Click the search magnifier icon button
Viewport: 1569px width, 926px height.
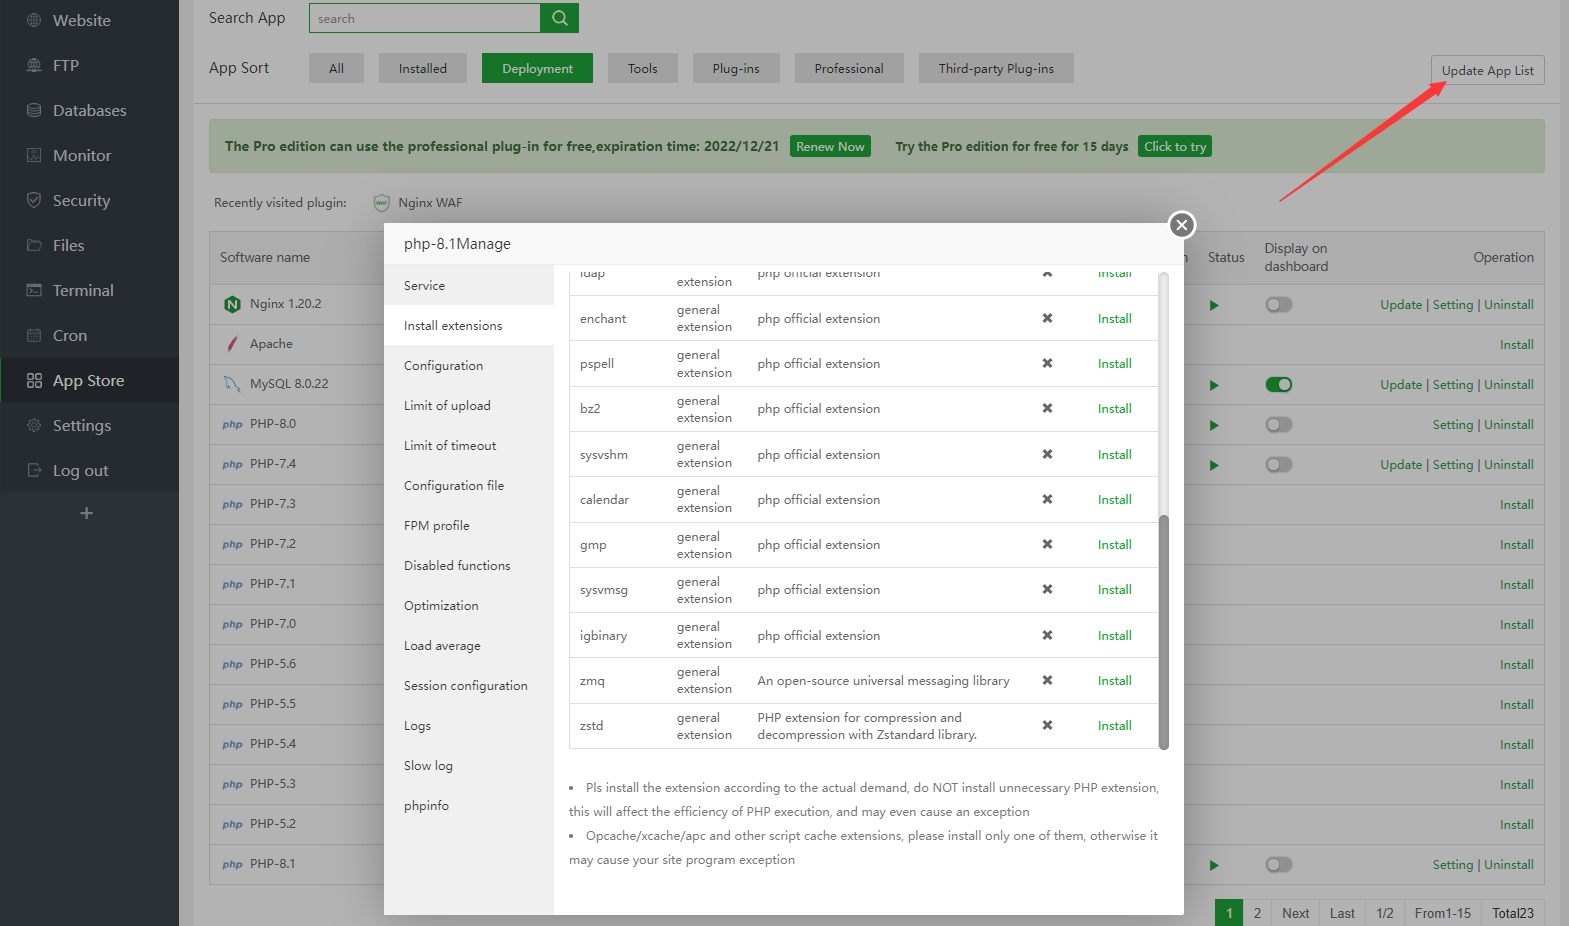(559, 18)
